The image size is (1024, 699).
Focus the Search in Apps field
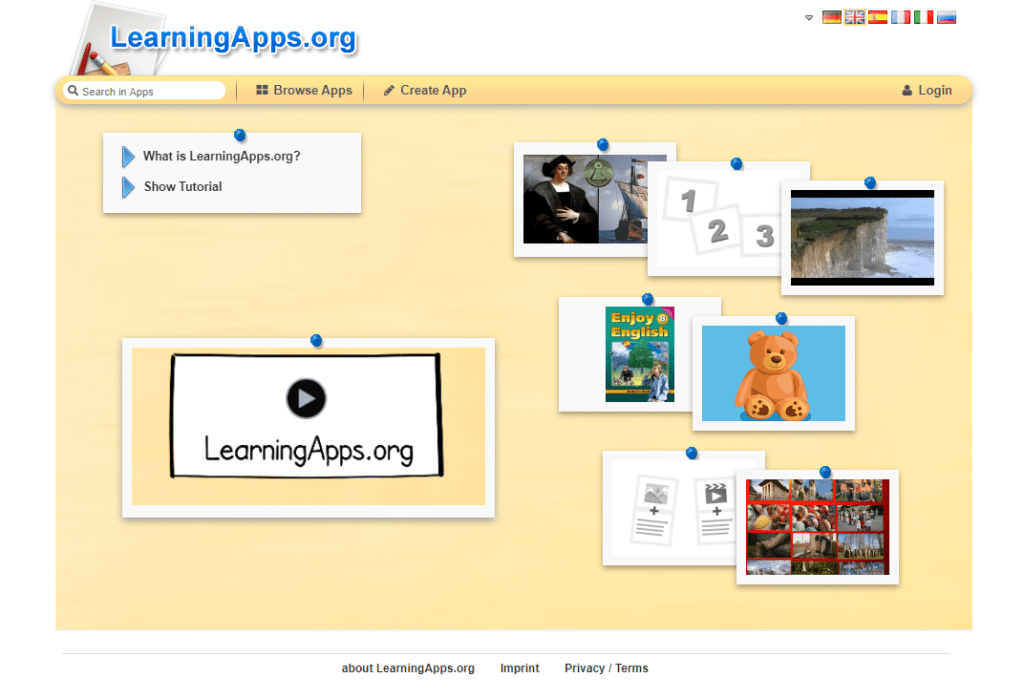point(144,91)
